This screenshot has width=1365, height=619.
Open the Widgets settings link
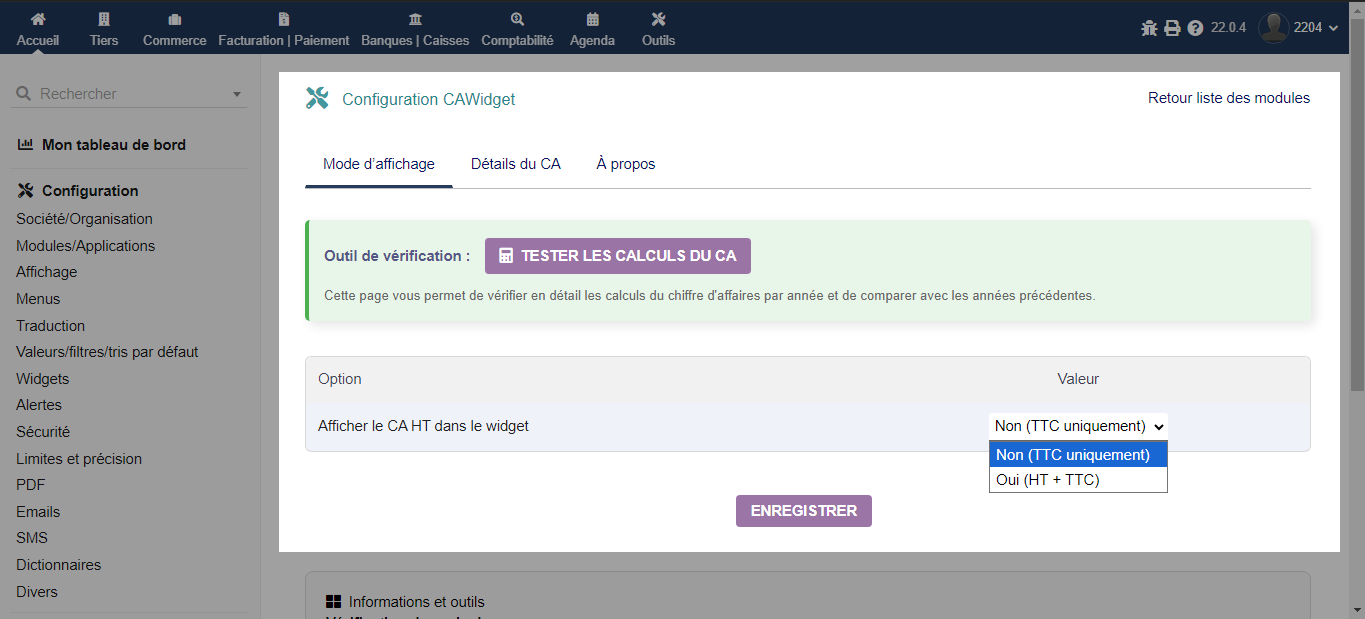pos(42,379)
